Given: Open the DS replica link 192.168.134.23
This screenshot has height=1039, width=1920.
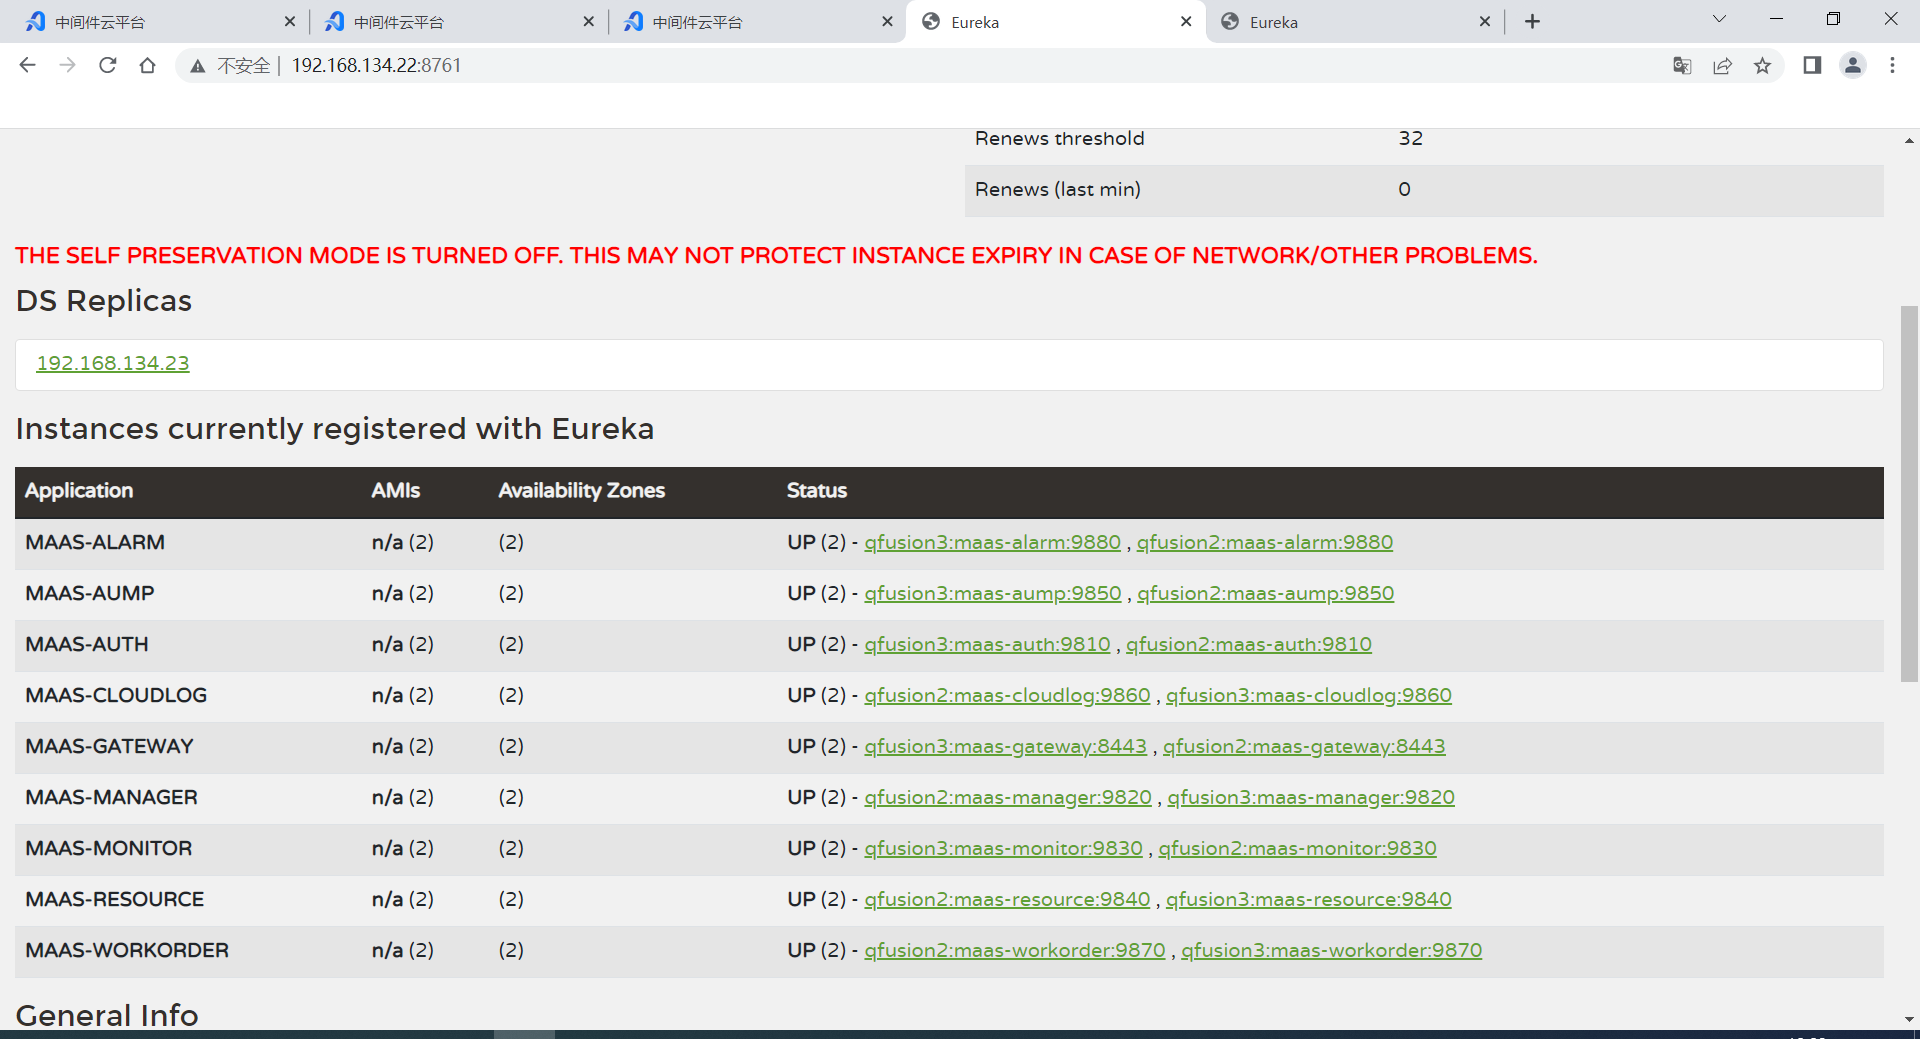Looking at the screenshot, I should click(113, 363).
